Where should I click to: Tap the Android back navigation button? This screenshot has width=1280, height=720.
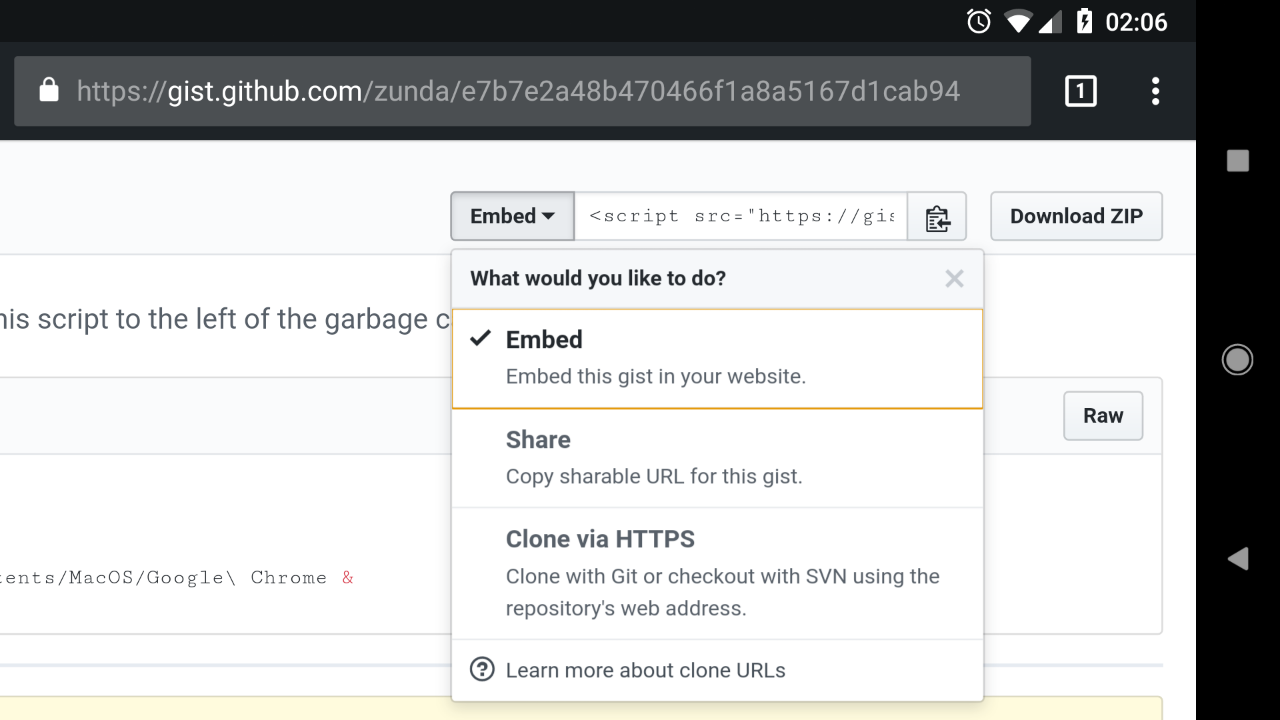(1238, 558)
